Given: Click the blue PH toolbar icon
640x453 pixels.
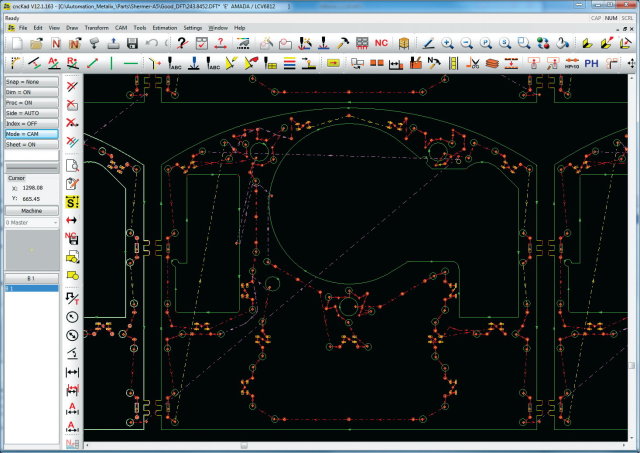Looking at the screenshot, I should [591, 63].
